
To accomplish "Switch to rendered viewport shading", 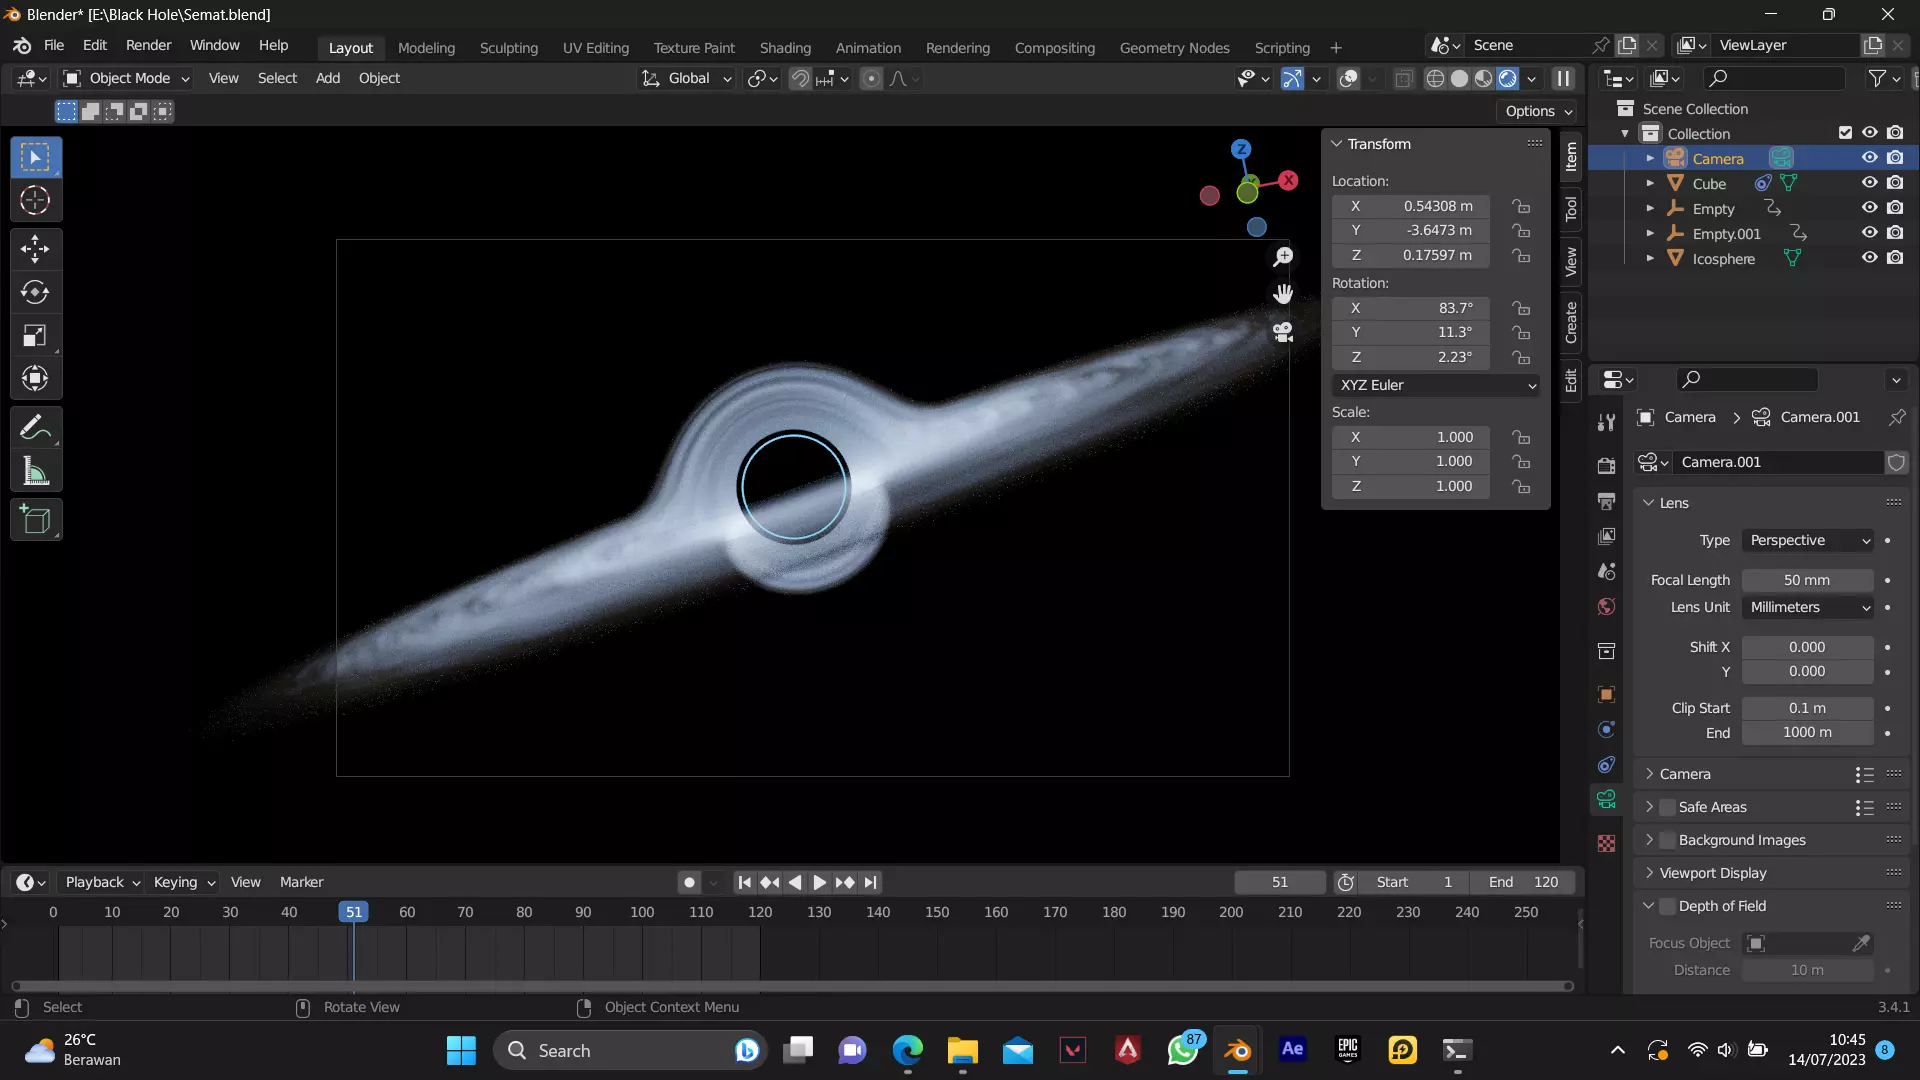I will (1507, 78).
